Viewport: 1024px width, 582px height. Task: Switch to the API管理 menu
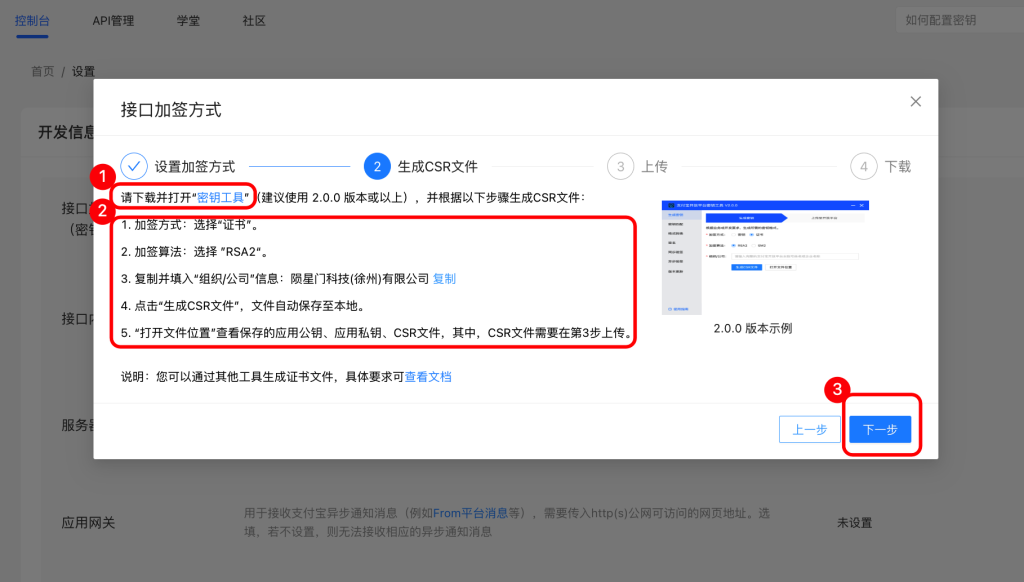pyautogui.click(x=113, y=20)
